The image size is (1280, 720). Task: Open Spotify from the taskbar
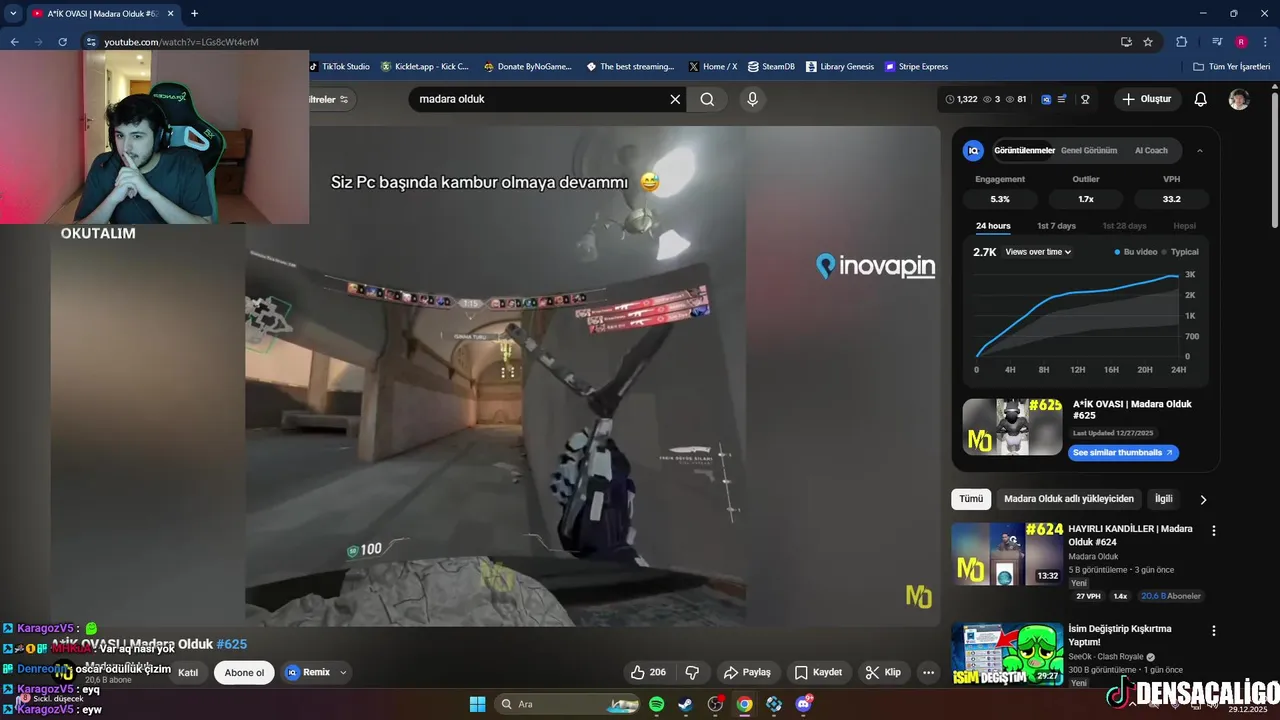[656, 704]
